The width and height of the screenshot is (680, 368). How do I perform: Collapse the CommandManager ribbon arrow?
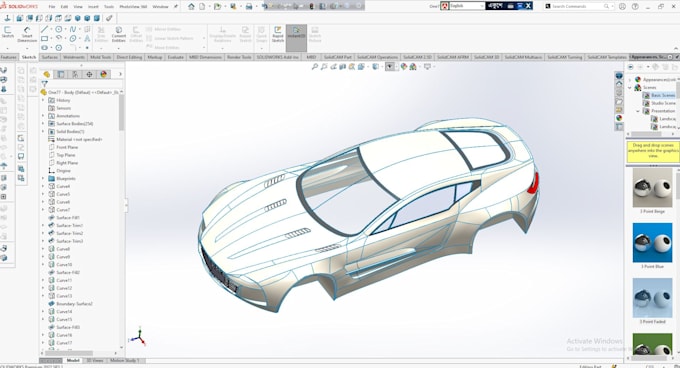coord(676,49)
